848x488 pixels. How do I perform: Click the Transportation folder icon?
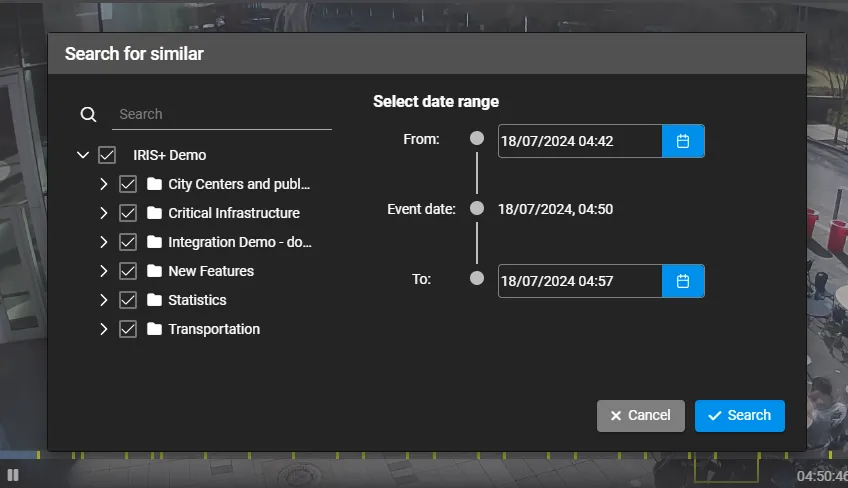coord(154,329)
